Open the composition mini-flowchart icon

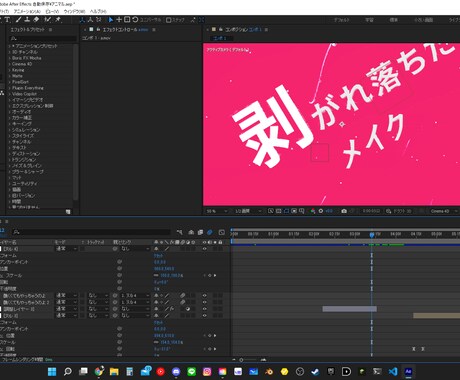pyautogui.click(x=180, y=232)
